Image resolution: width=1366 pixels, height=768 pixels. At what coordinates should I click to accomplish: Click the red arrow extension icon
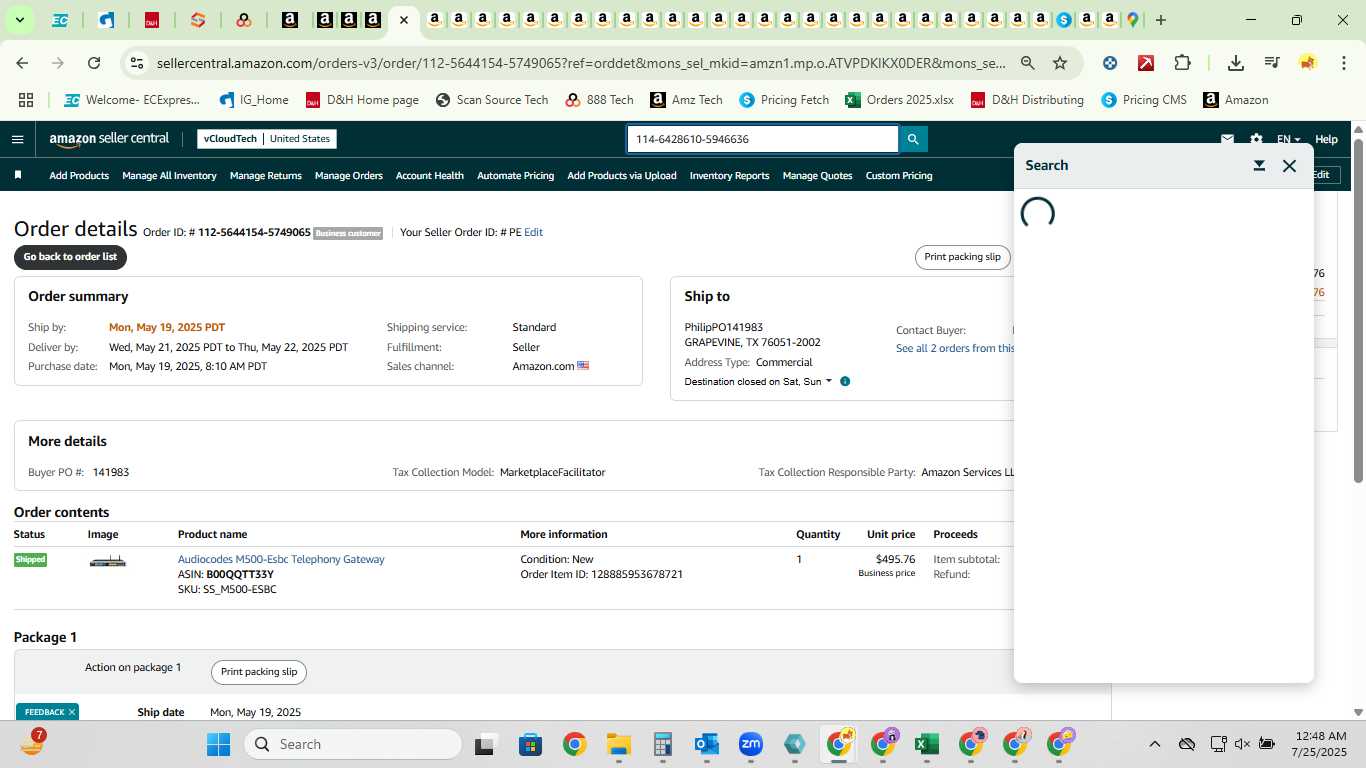[1146, 63]
